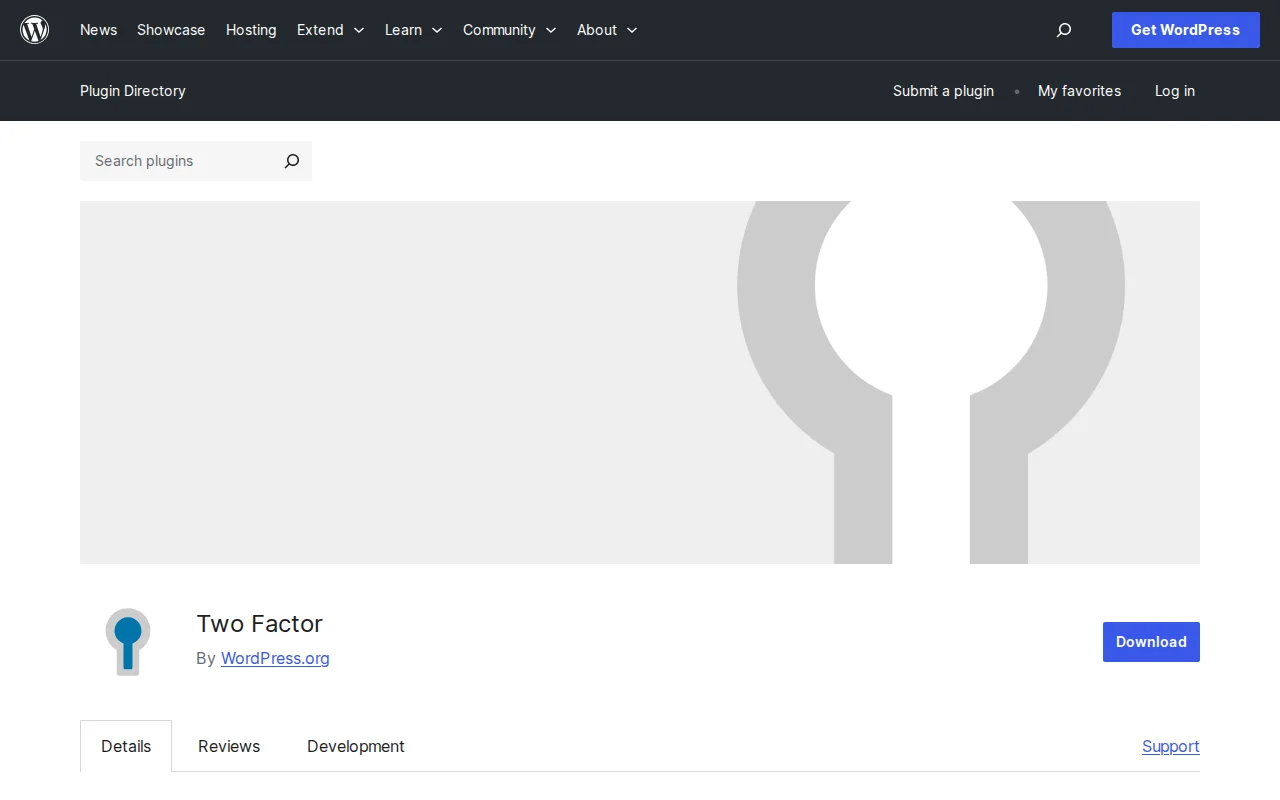Click Submit a plugin
This screenshot has width=1280, height=800.
click(943, 91)
